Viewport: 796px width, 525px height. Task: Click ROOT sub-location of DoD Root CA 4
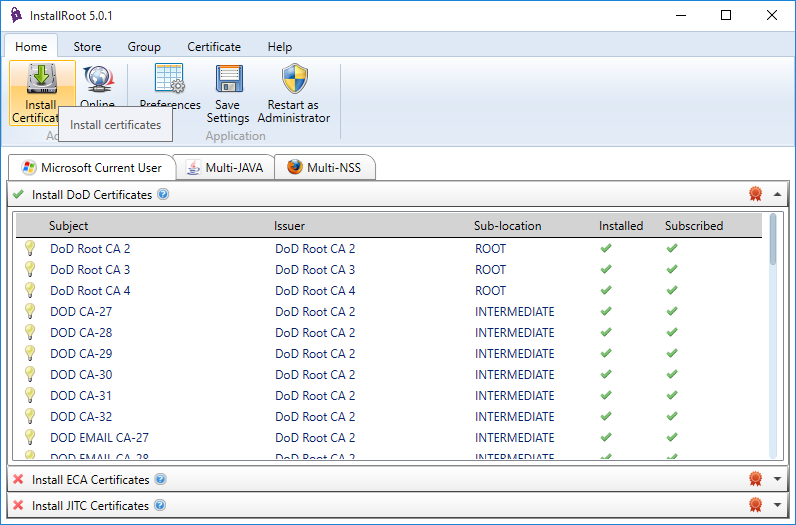490,291
